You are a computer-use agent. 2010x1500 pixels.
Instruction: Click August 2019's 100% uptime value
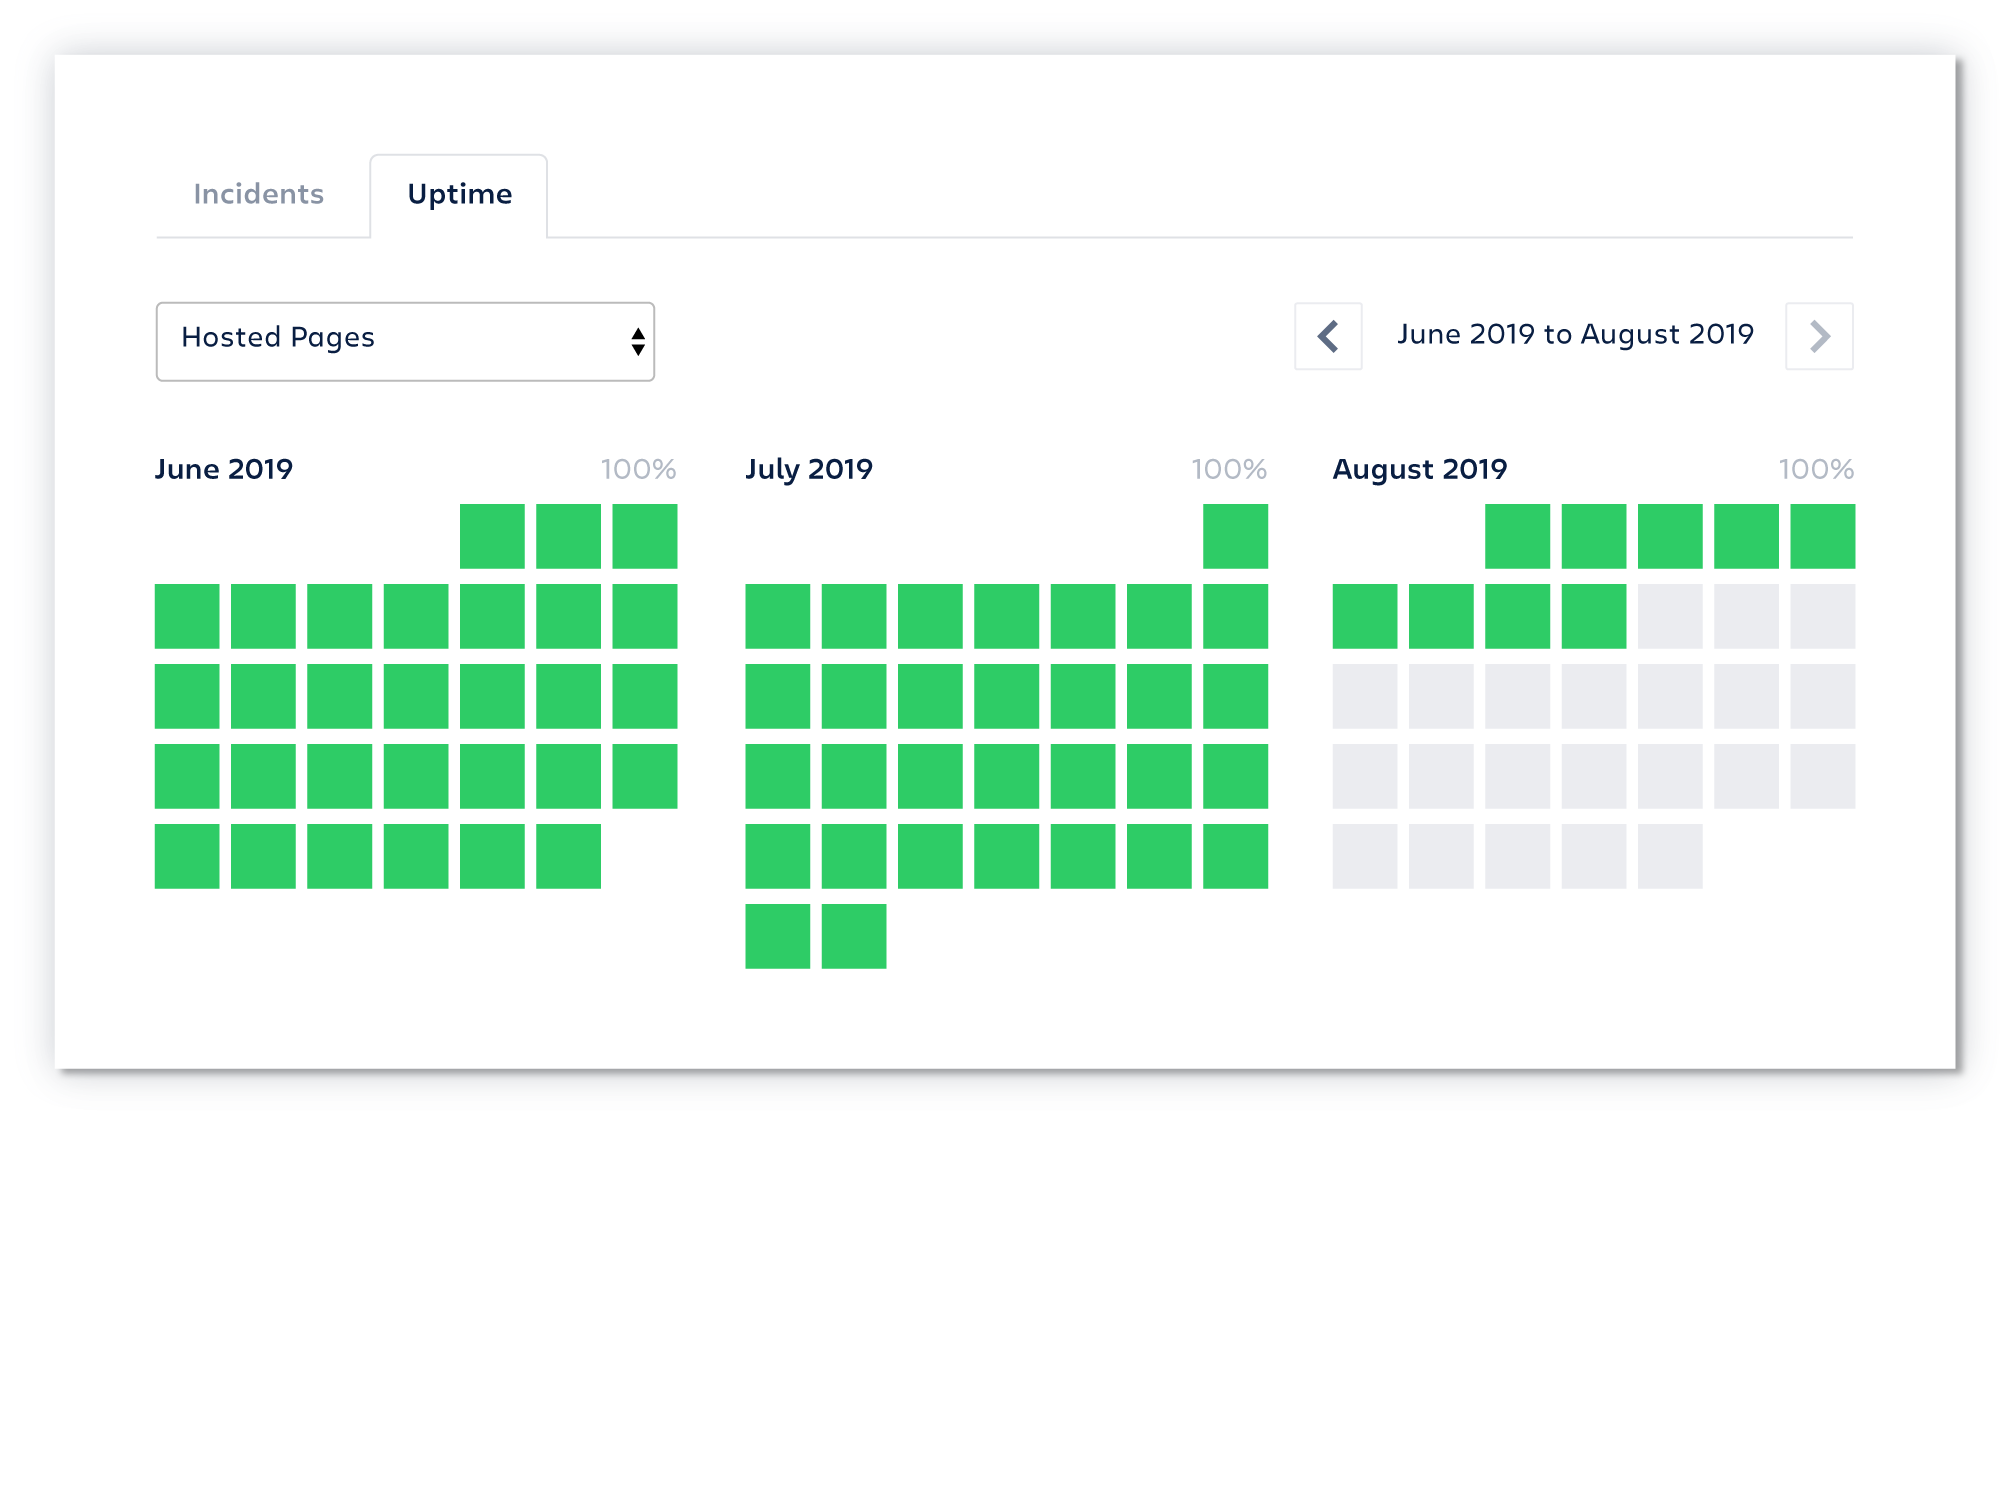click(x=1816, y=469)
